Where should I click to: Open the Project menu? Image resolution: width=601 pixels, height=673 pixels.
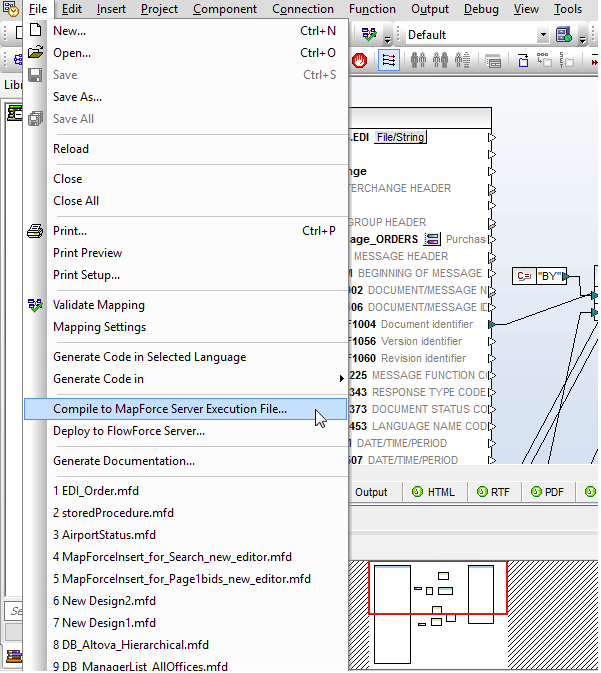click(x=159, y=9)
